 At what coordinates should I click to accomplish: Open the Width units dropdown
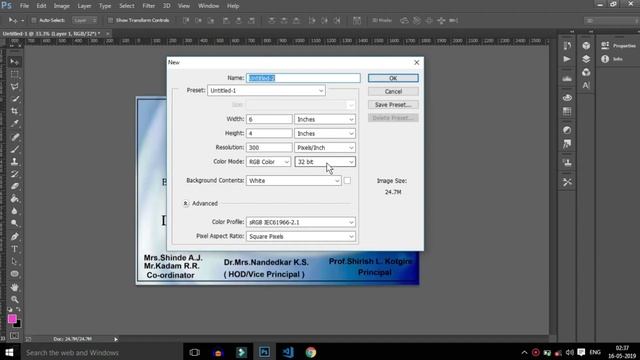click(x=325, y=119)
